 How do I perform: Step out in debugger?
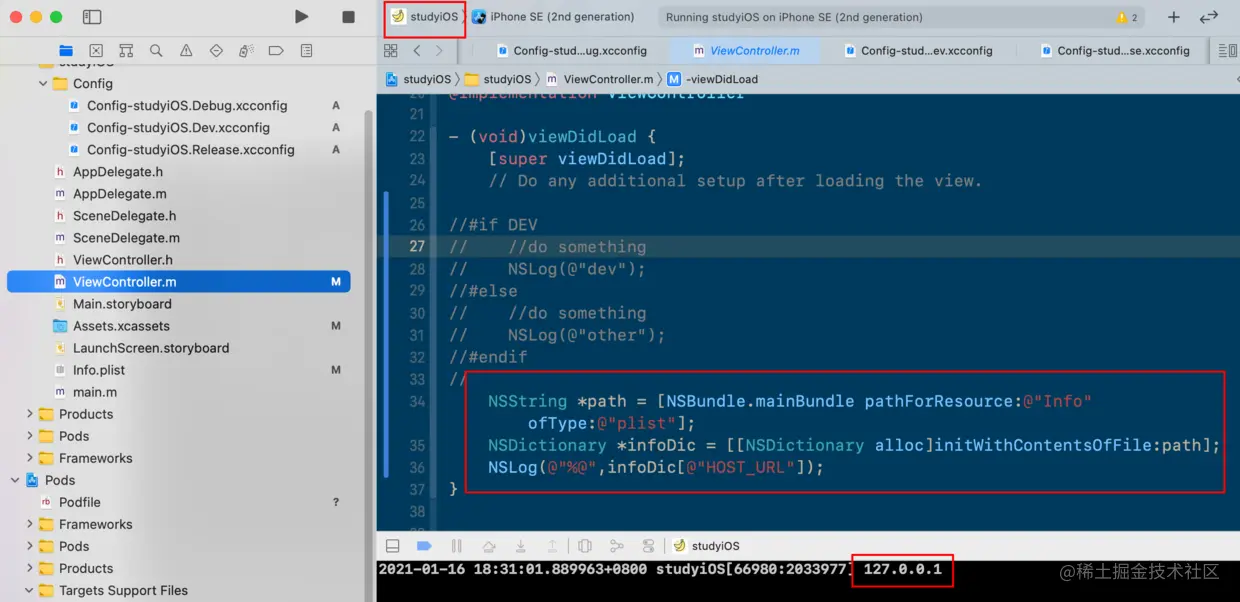[553, 546]
